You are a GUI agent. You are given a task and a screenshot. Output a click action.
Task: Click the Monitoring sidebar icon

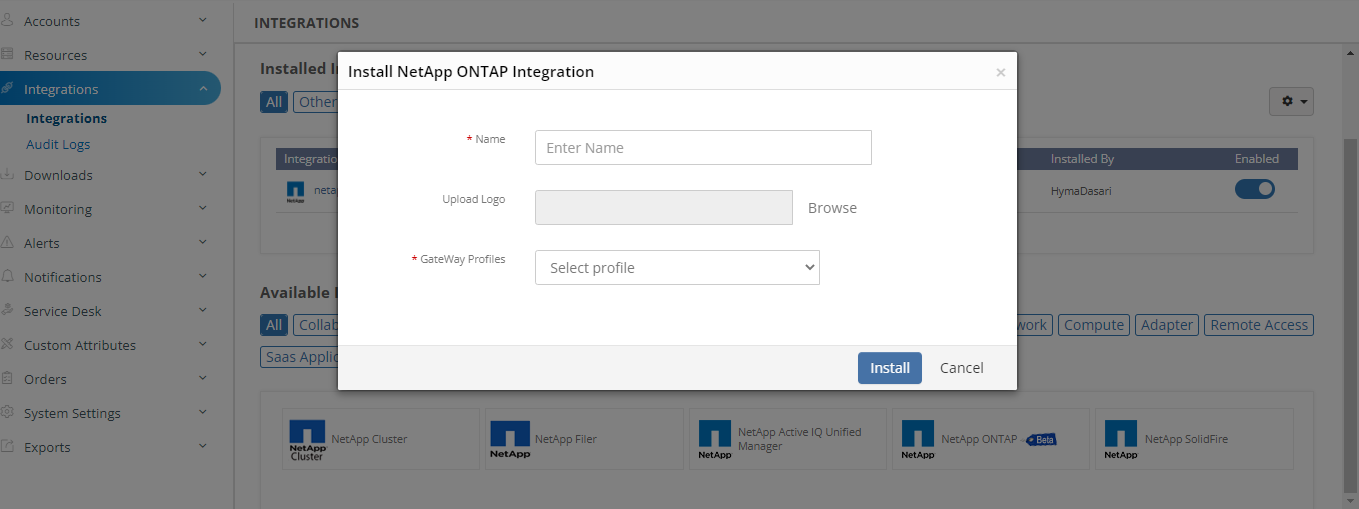coord(7,208)
